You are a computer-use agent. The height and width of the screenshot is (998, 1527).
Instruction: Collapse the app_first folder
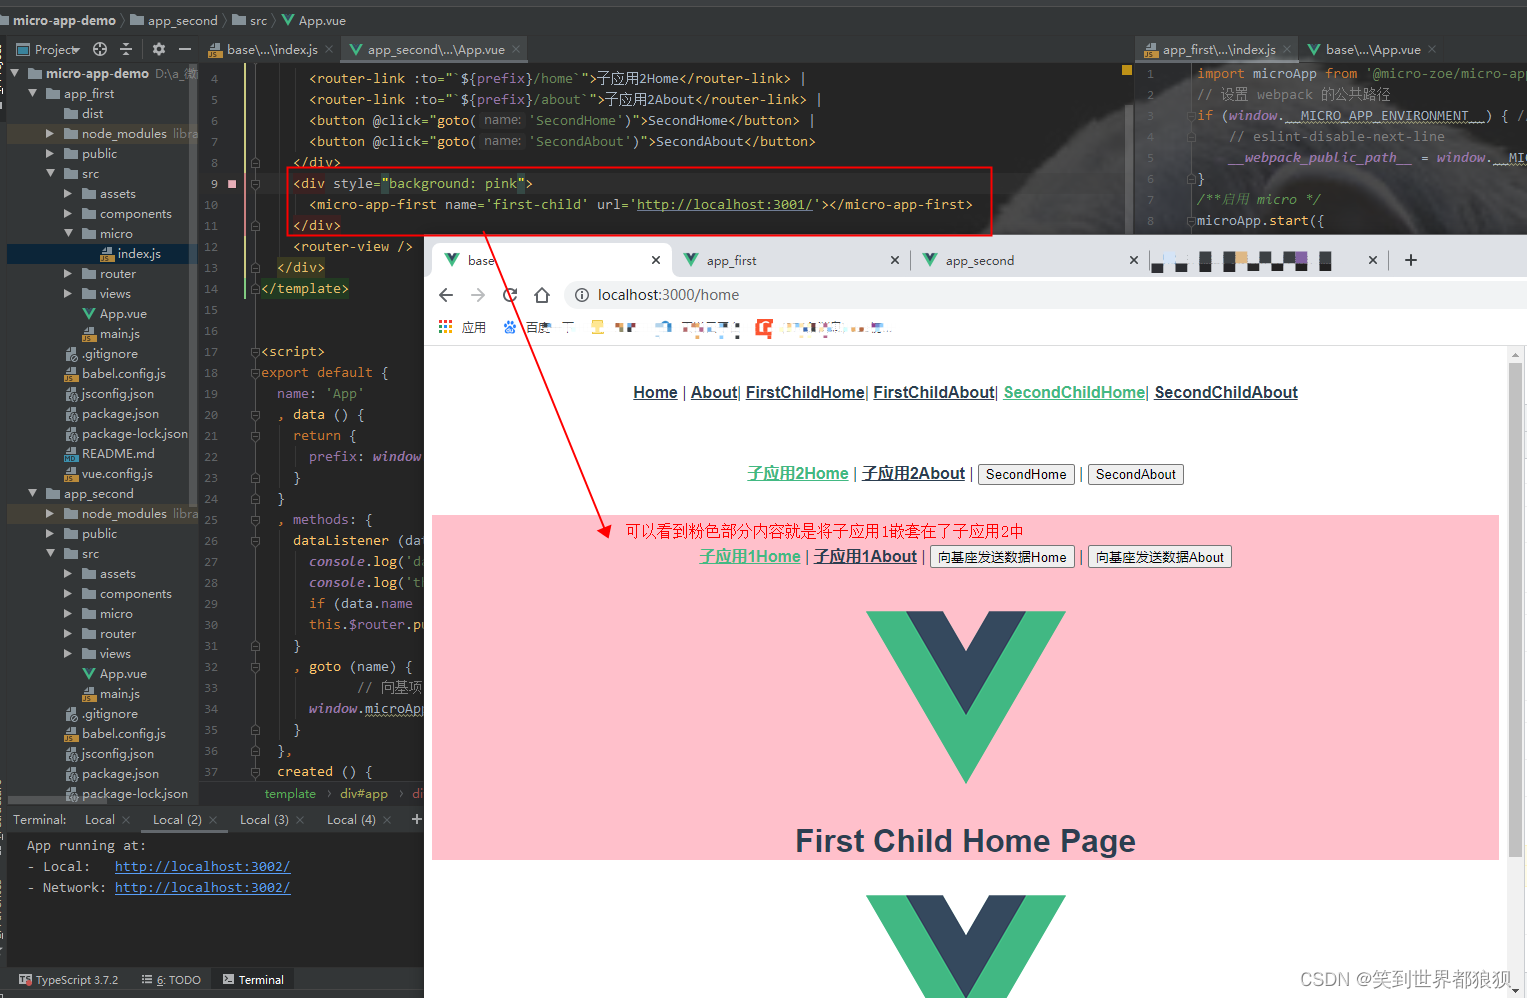click(32, 93)
